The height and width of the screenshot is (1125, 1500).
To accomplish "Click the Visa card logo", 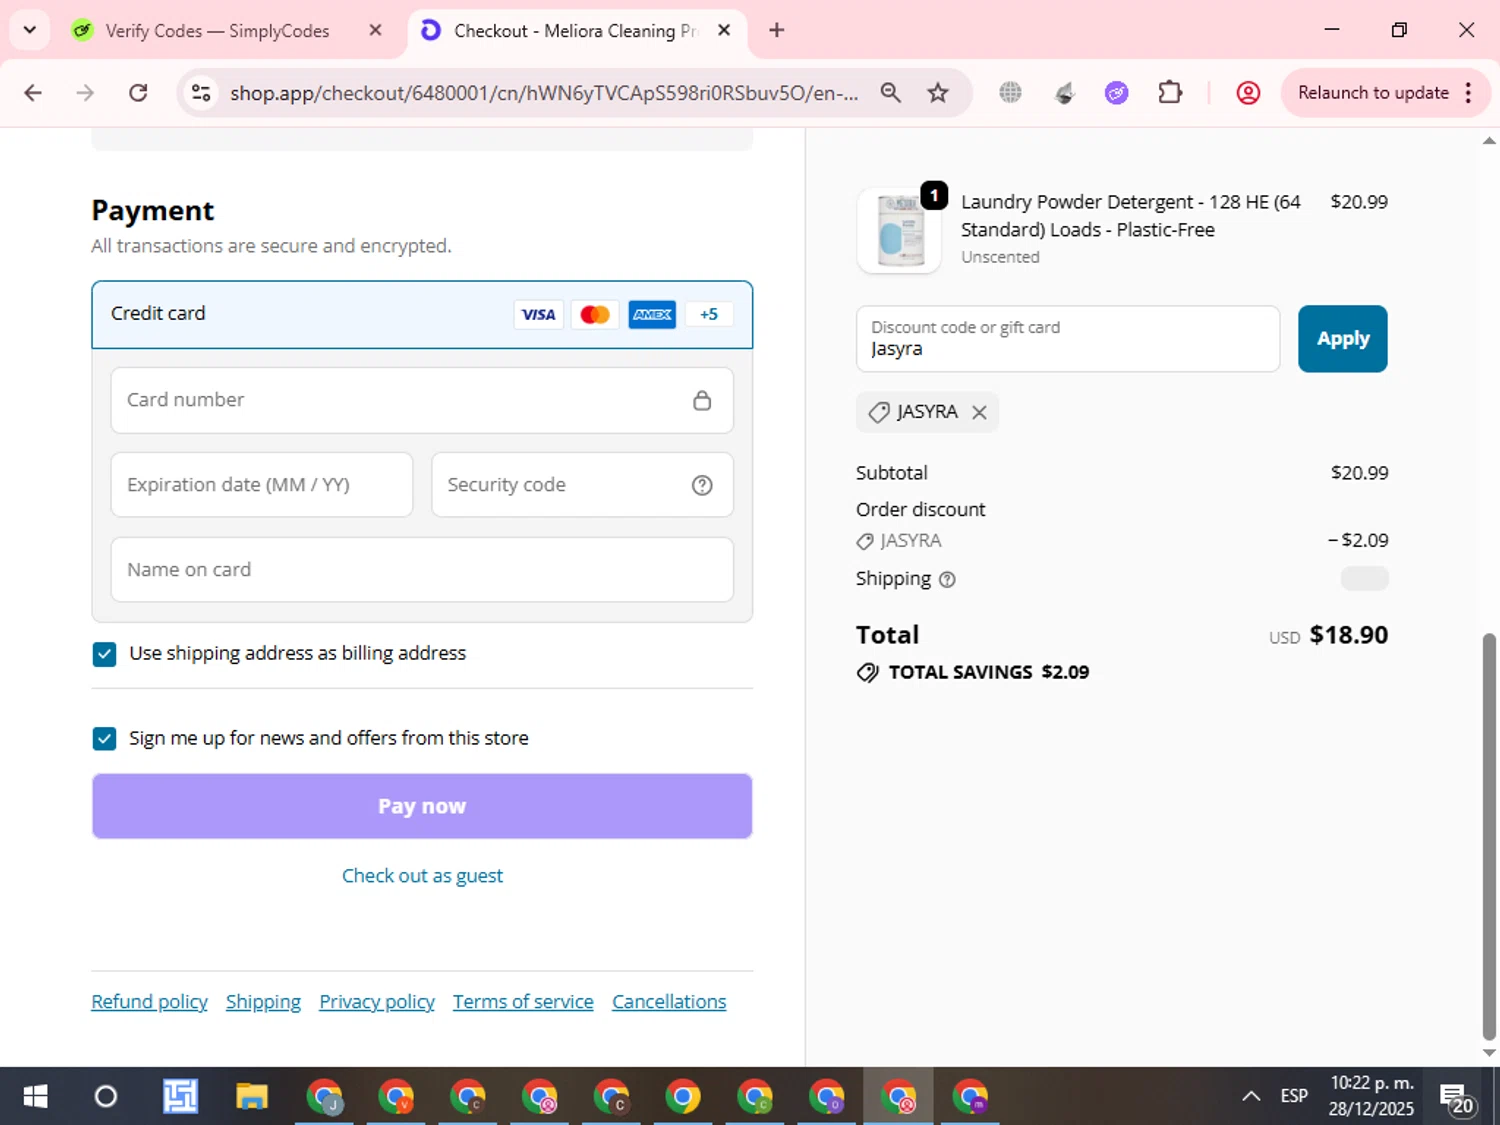I will [x=538, y=314].
